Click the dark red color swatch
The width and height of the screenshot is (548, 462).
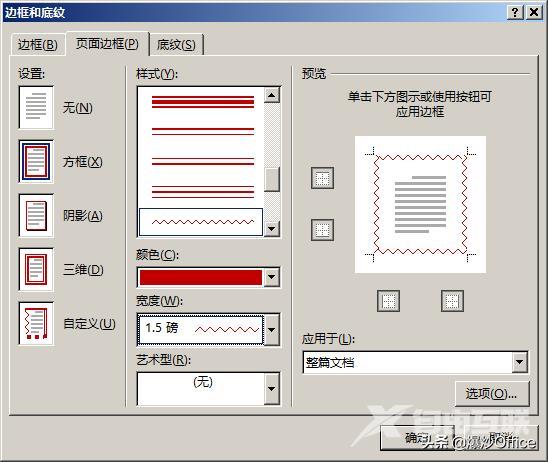coord(201,277)
